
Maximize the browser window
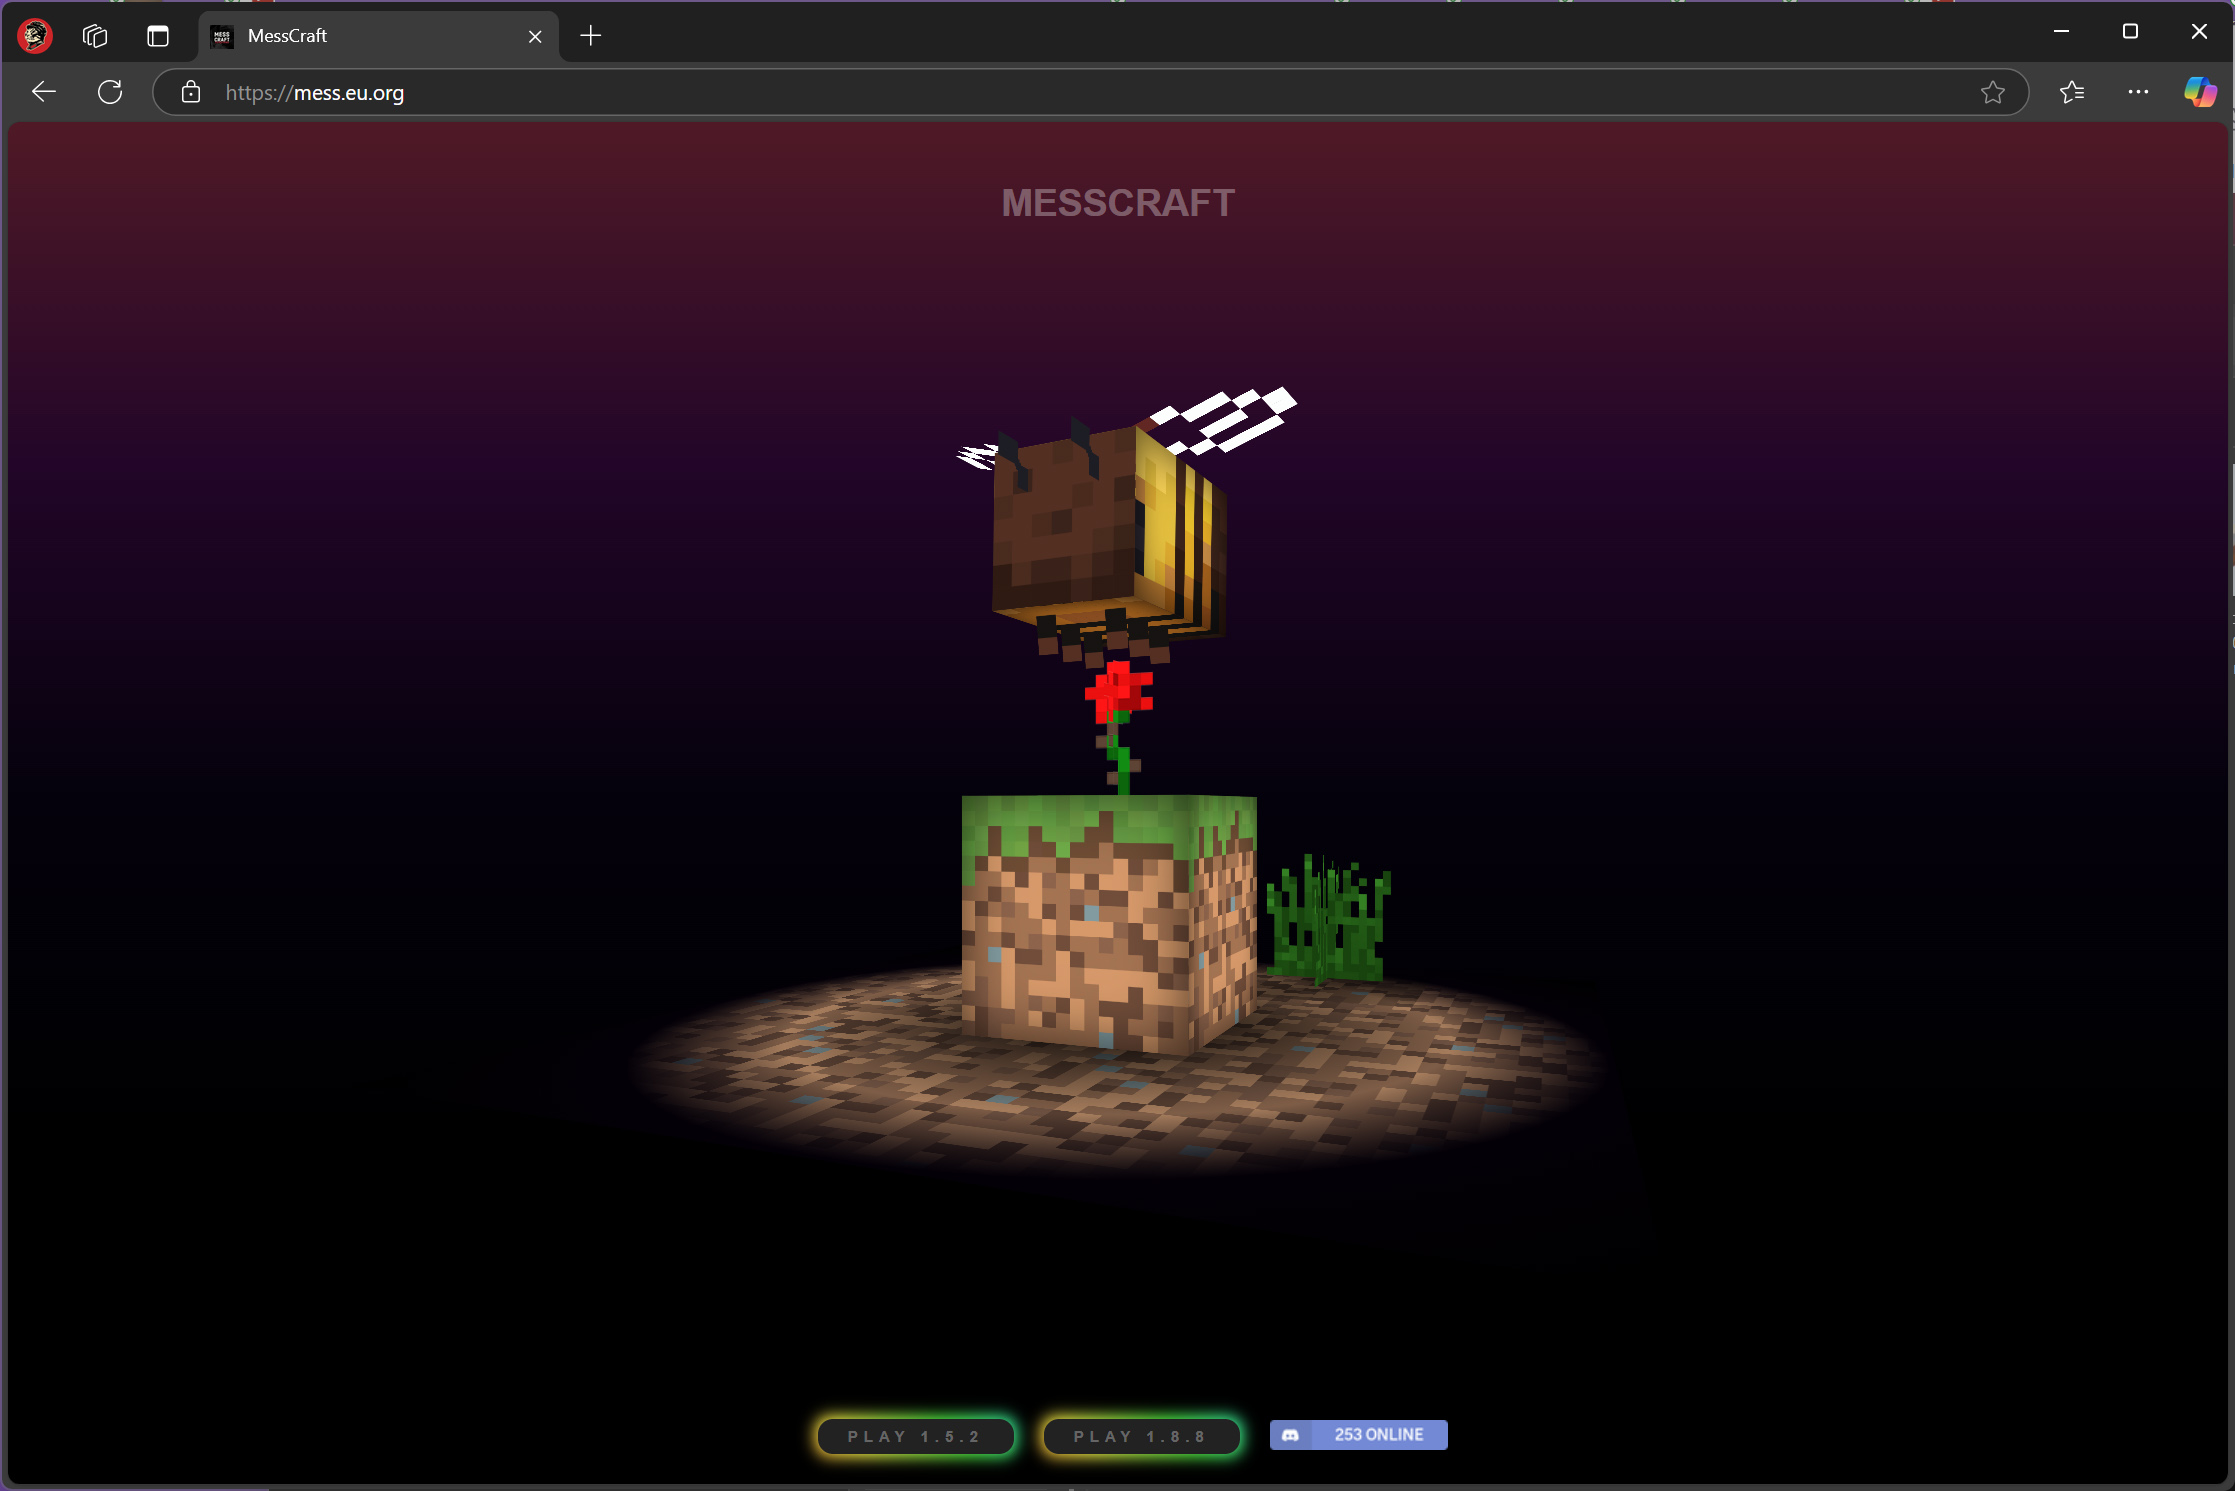[x=2130, y=32]
